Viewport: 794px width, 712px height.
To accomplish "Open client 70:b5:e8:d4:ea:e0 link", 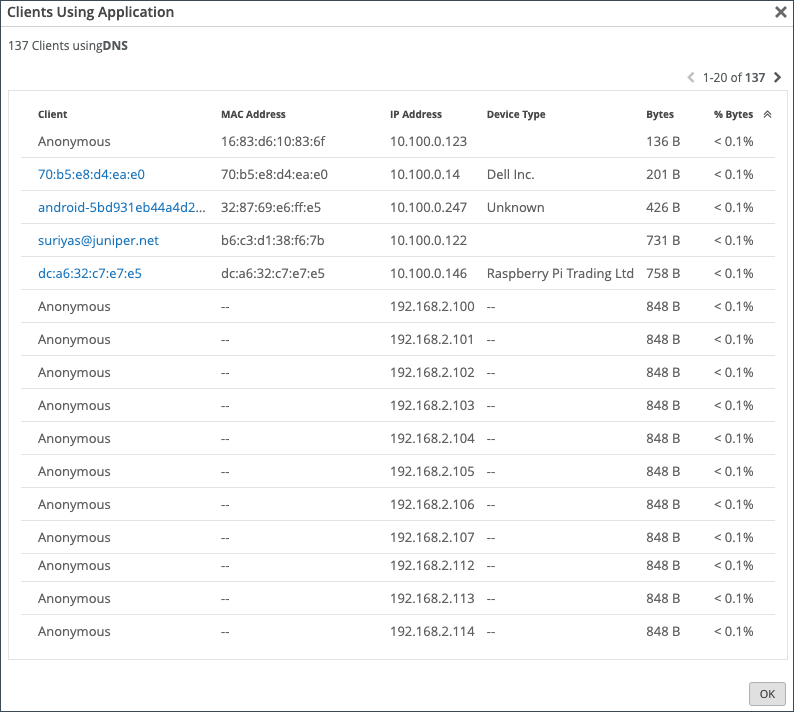I will coord(91,174).
